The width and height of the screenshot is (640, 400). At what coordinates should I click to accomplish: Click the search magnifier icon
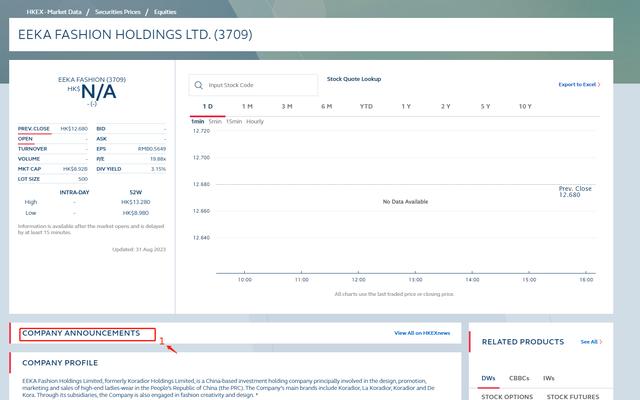pyautogui.click(x=198, y=85)
